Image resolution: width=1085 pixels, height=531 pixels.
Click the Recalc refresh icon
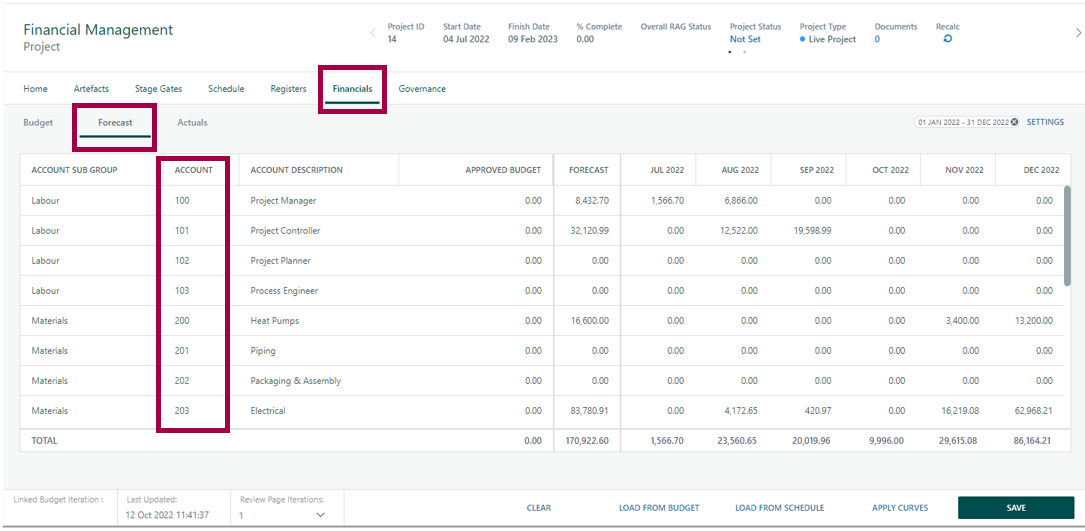[947, 39]
